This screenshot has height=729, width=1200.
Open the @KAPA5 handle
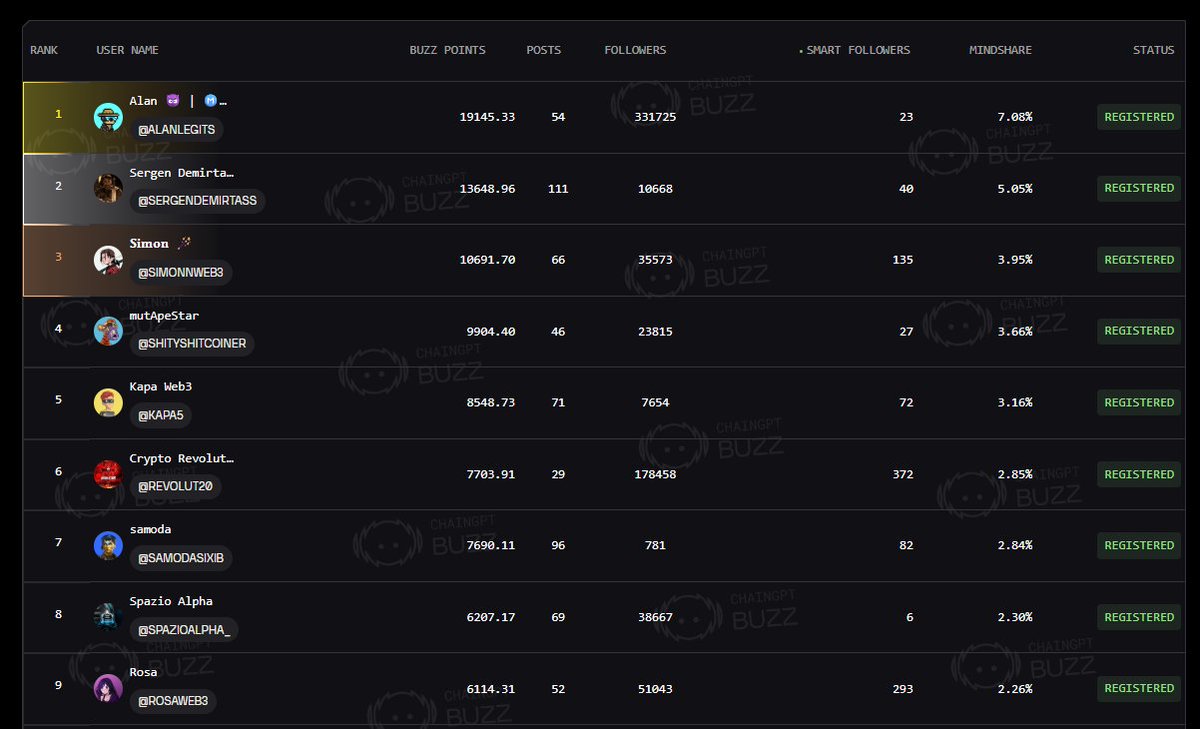(161, 415)
